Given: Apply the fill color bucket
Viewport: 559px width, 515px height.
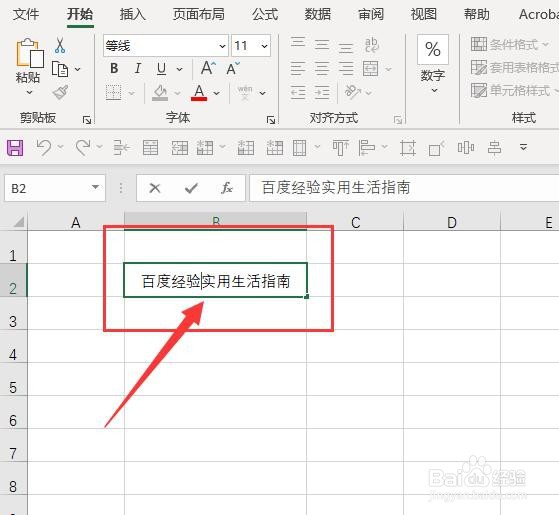Looking at the screenshot, I should pos(160,93).
